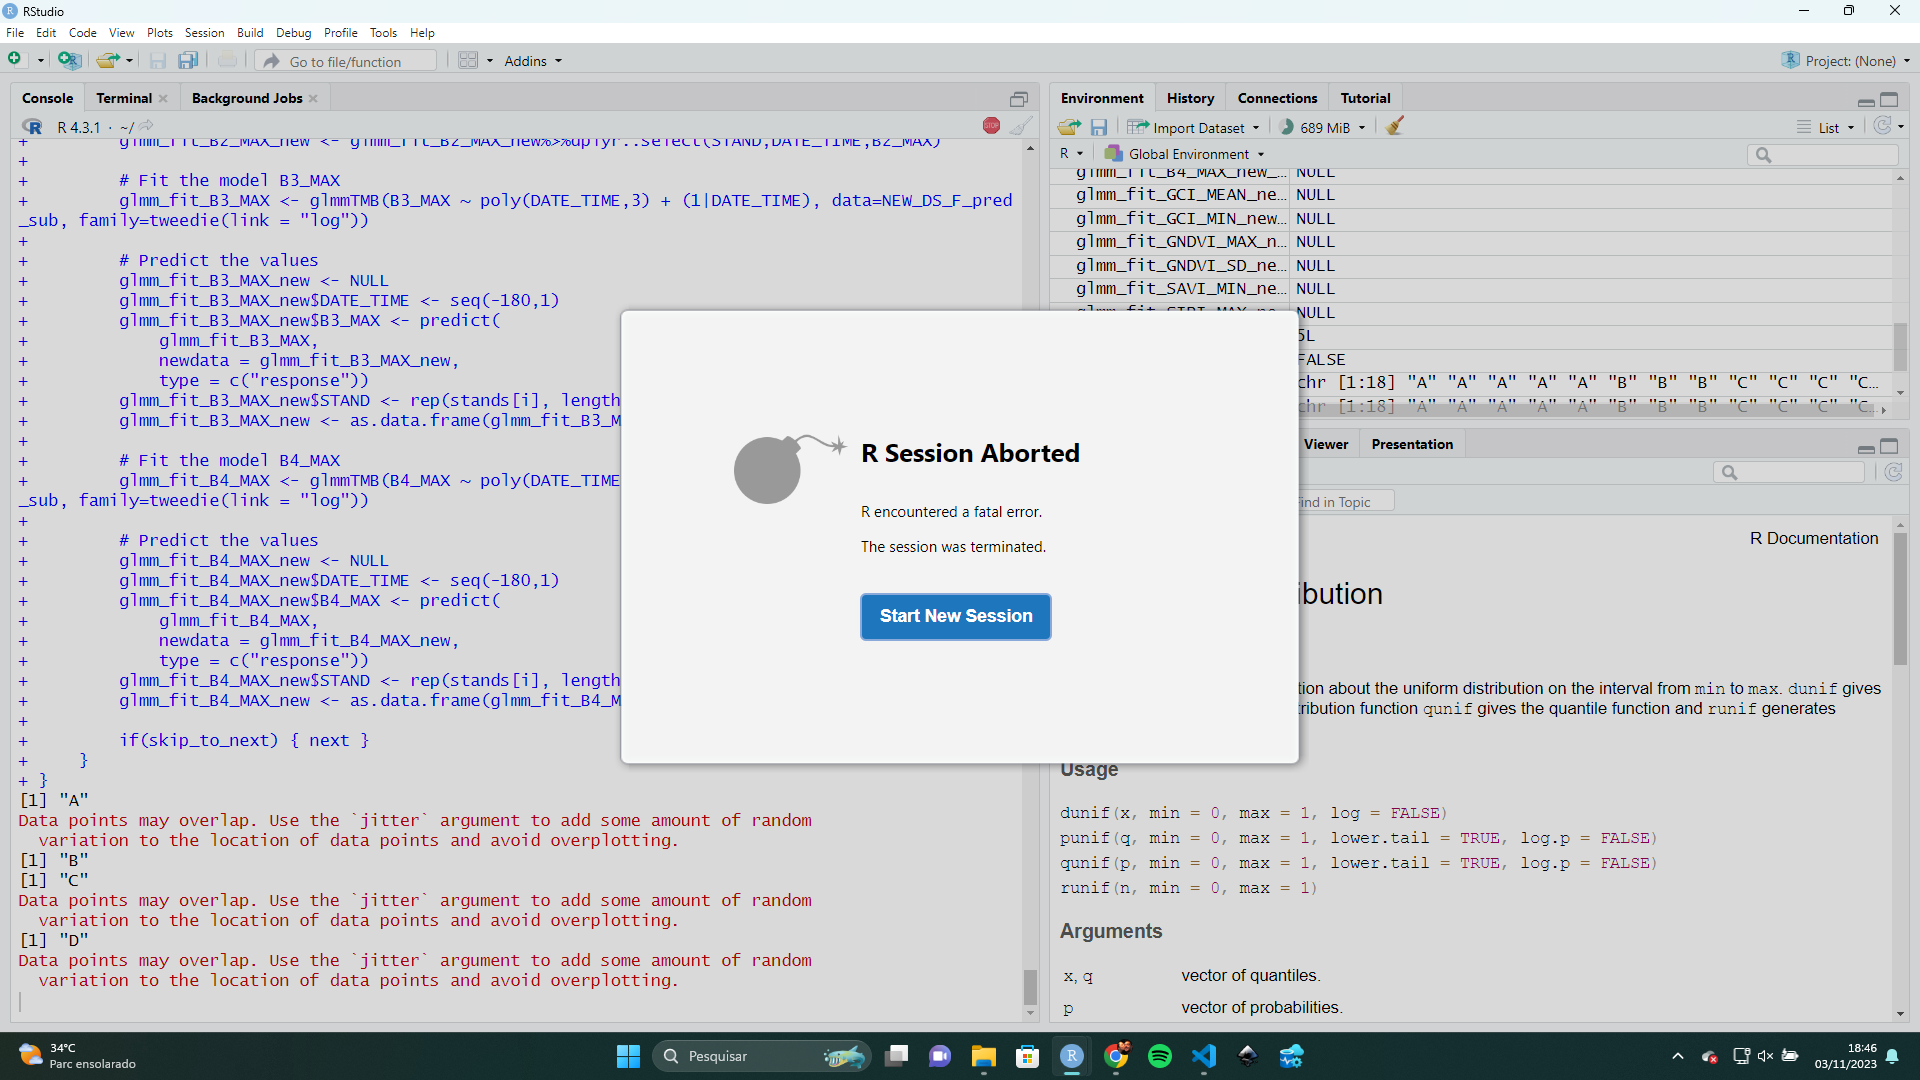Open Google Chrome from the taskbar
The image size is (1920, 1080).
click(1116, 1056)
